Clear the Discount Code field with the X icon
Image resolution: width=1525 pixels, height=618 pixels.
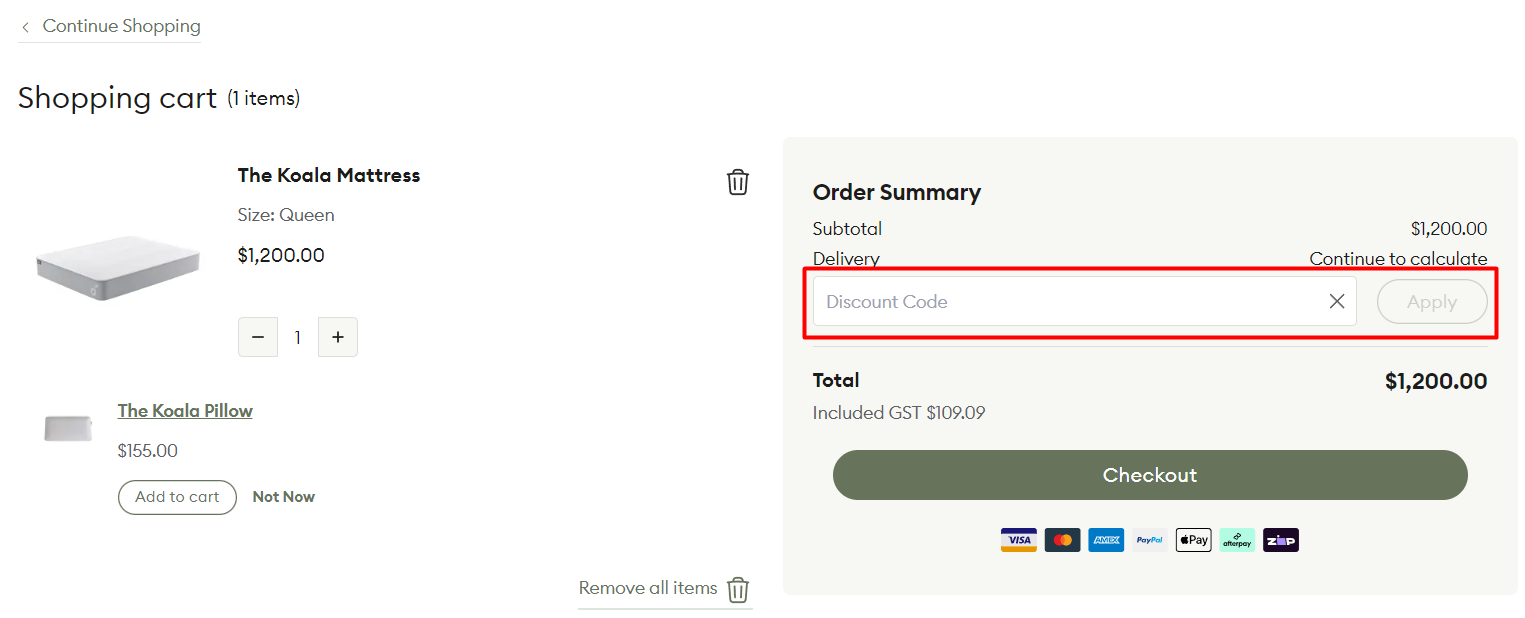coord(1337,300)
